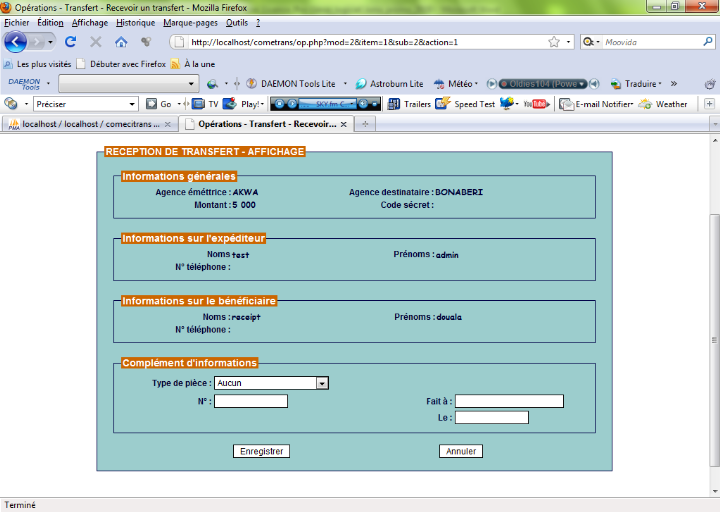The image size is (720, 512).
Task: Open the Historique menu
Action: pos(135,22)
